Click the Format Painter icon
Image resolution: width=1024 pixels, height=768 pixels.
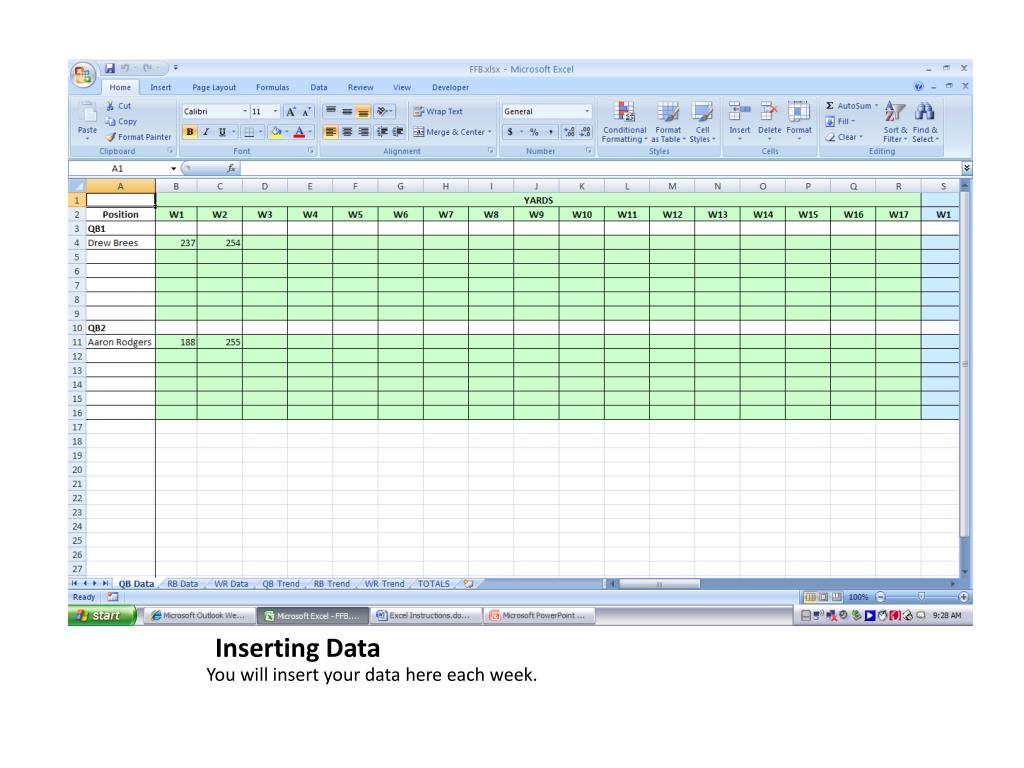pos(109,136)
